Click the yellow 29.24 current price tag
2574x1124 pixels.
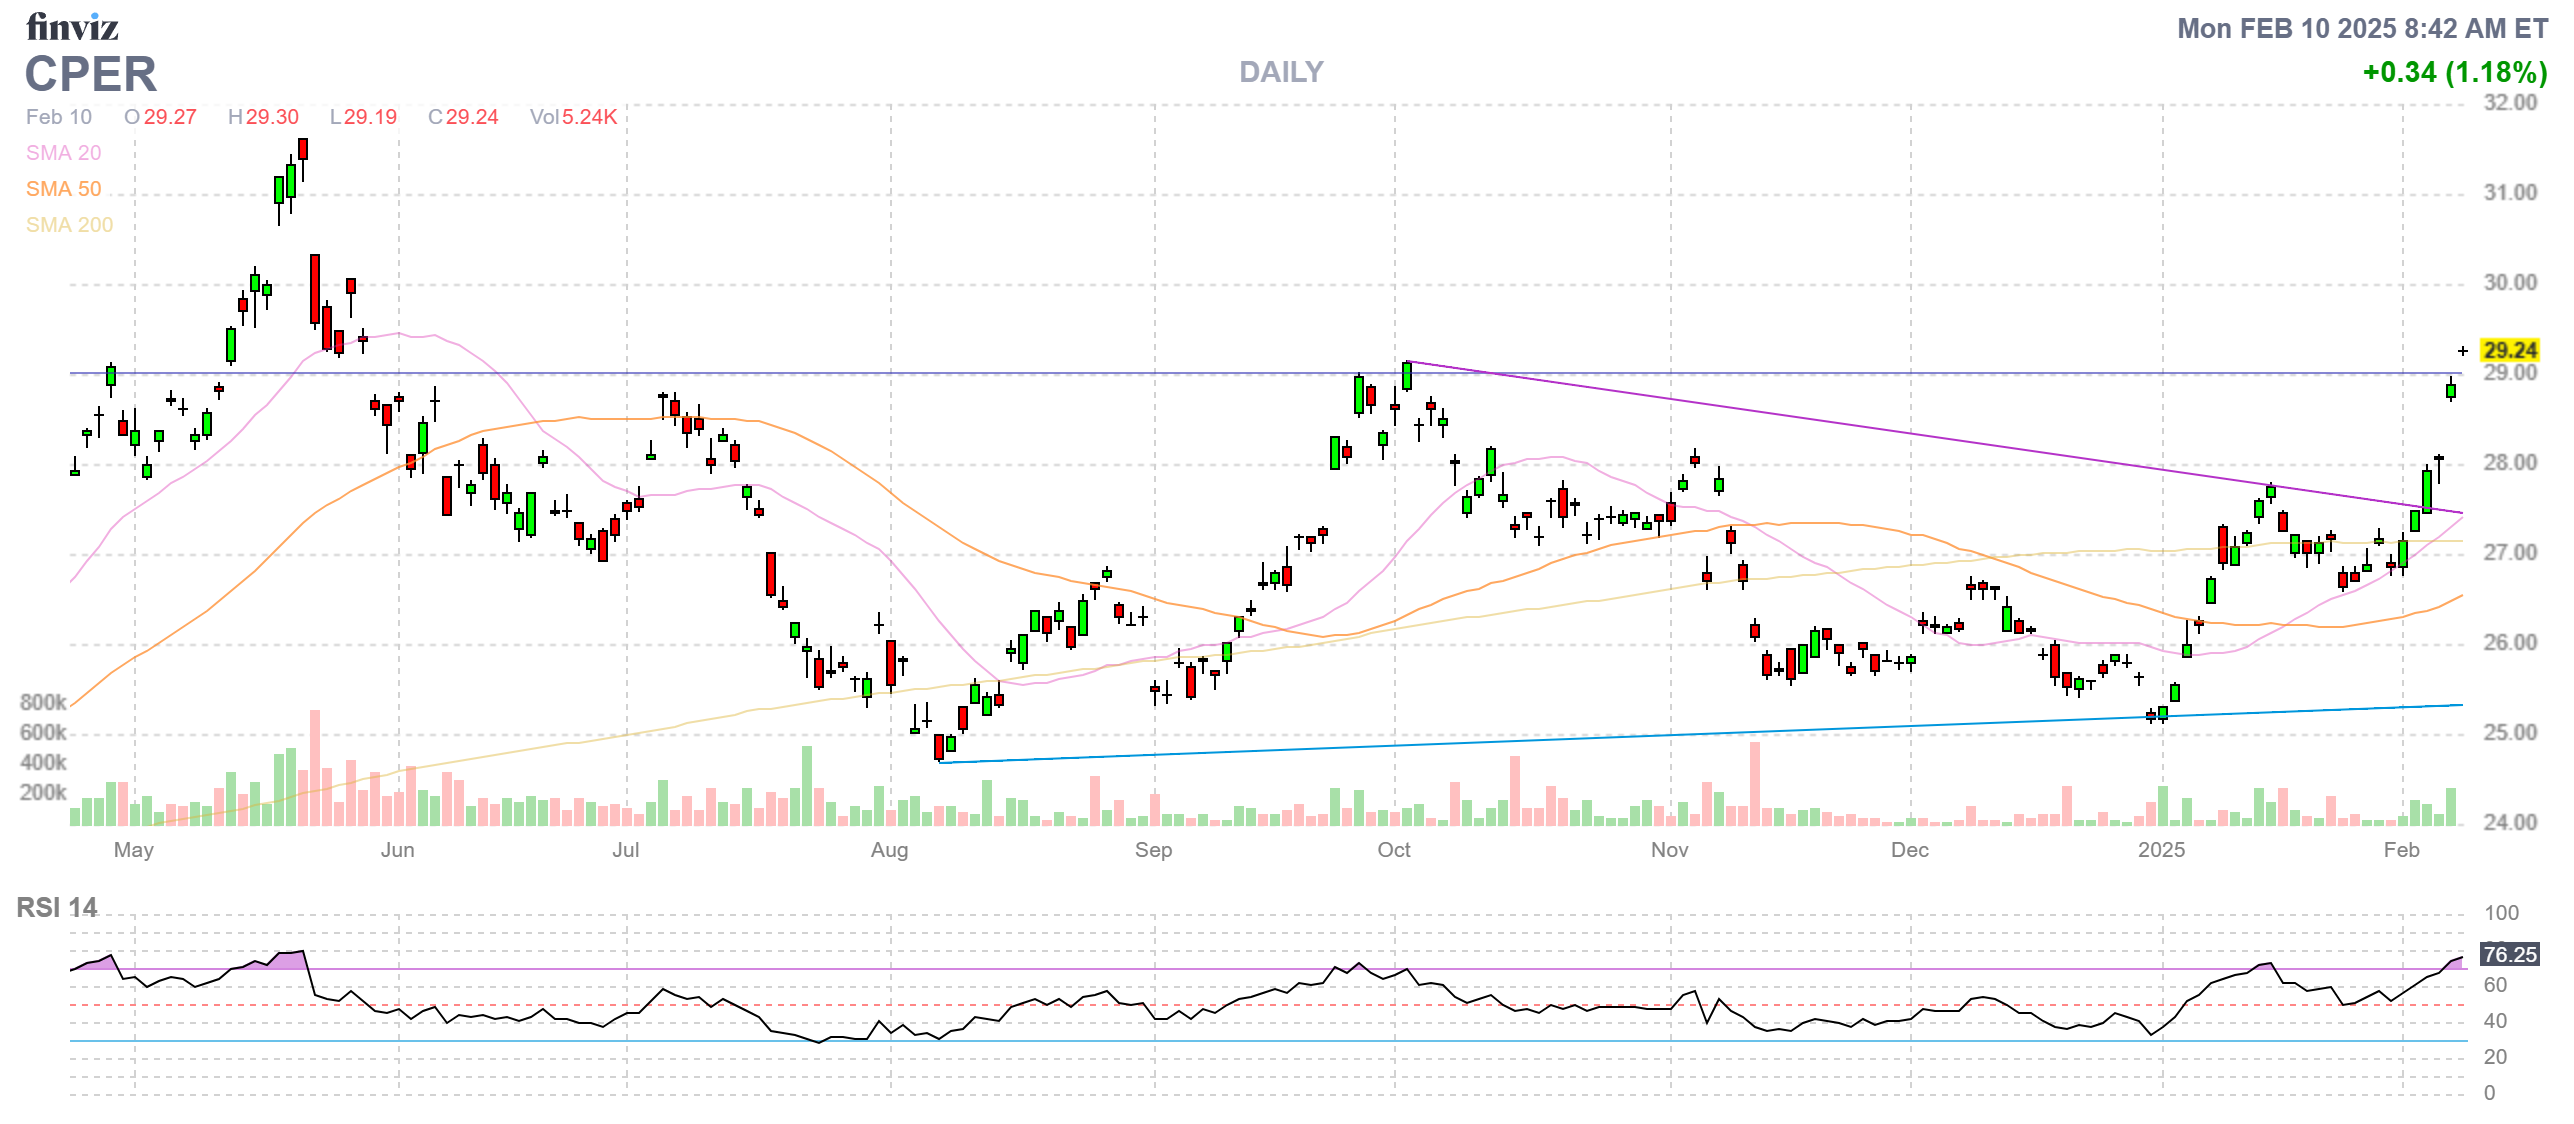click(x=2510, y=351)
